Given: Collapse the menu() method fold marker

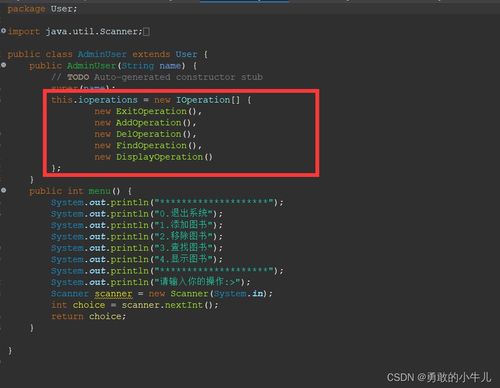Looking at the screenshot, I should (x=3, y=190).
